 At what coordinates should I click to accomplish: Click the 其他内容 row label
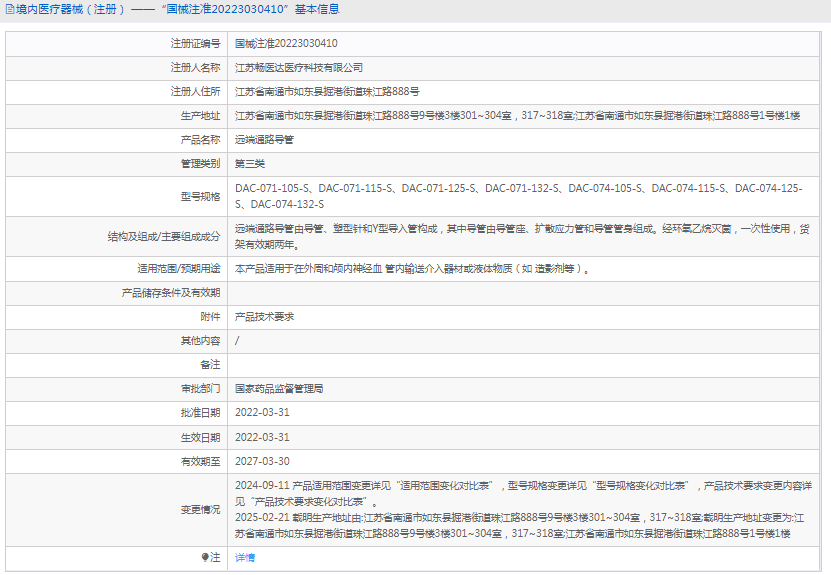click(200, 341)
